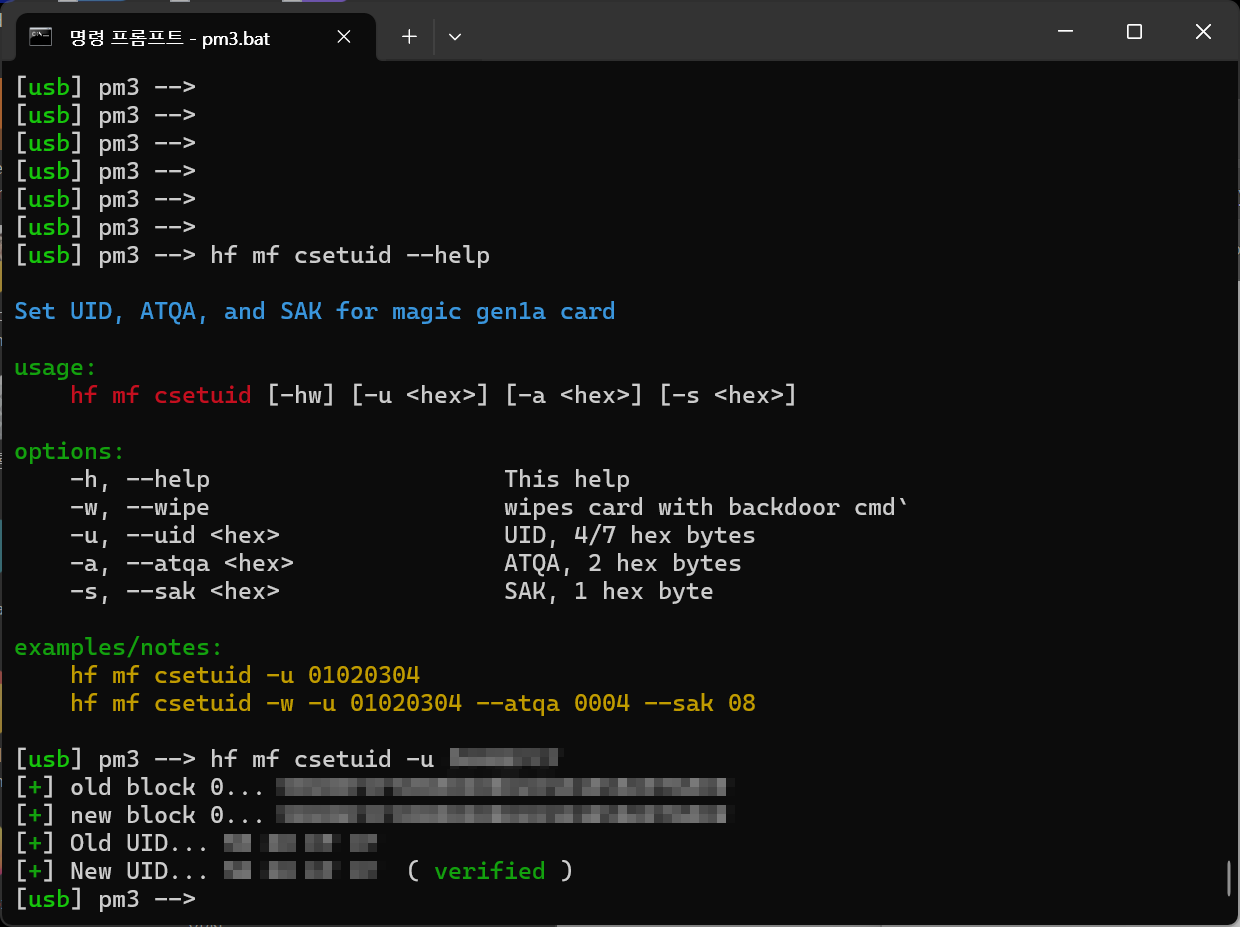The image size is (1240, 927).
Task: Click the '-h, --help' option
Action: click(140, 479)
